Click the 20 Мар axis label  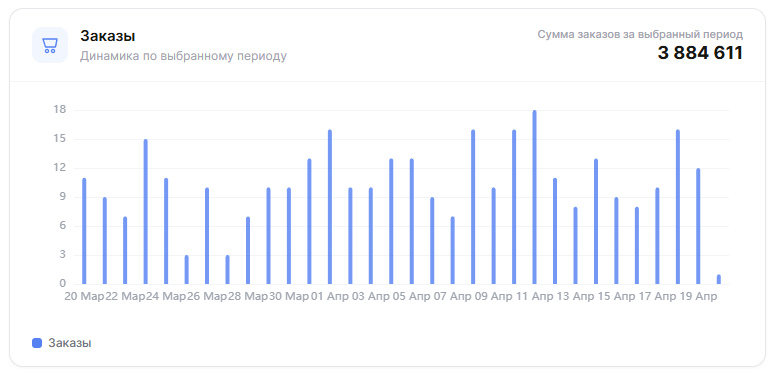(84, 297)
